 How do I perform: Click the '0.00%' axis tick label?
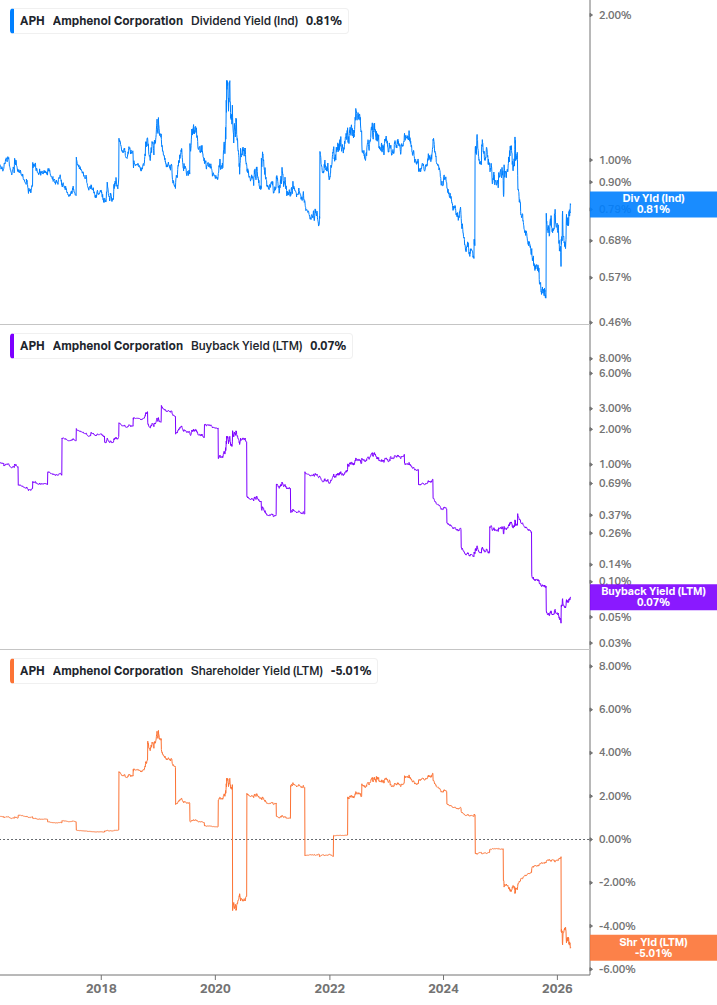tap(615, 840)
